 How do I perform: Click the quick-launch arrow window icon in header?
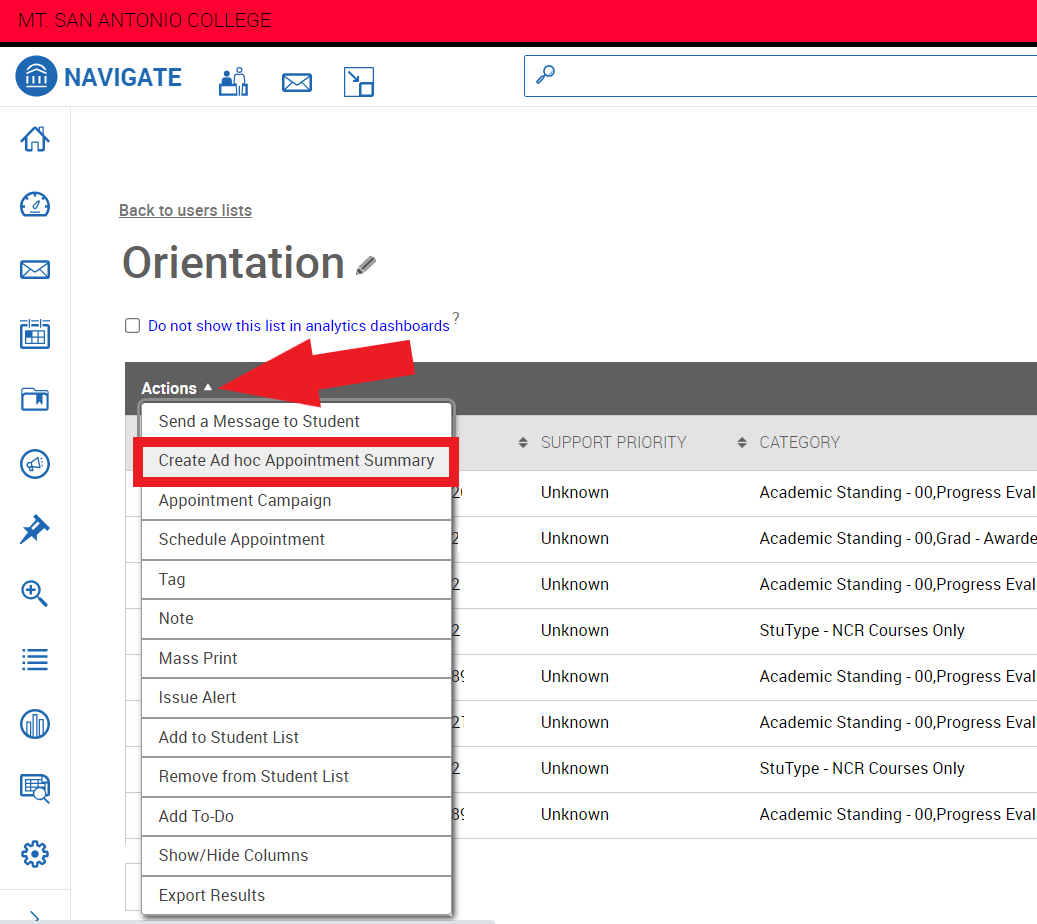point(359,82)
